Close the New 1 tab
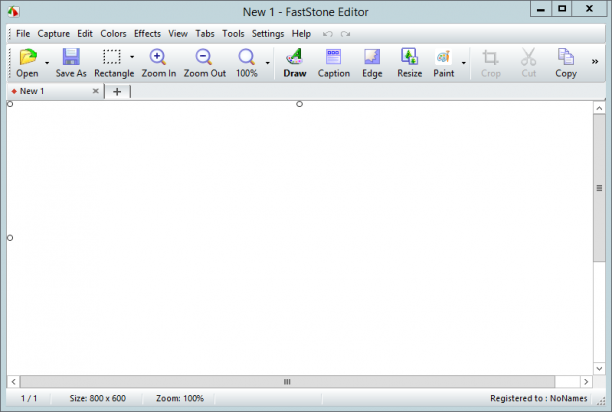Screen dimensions: 612x412 coord(96,91)
